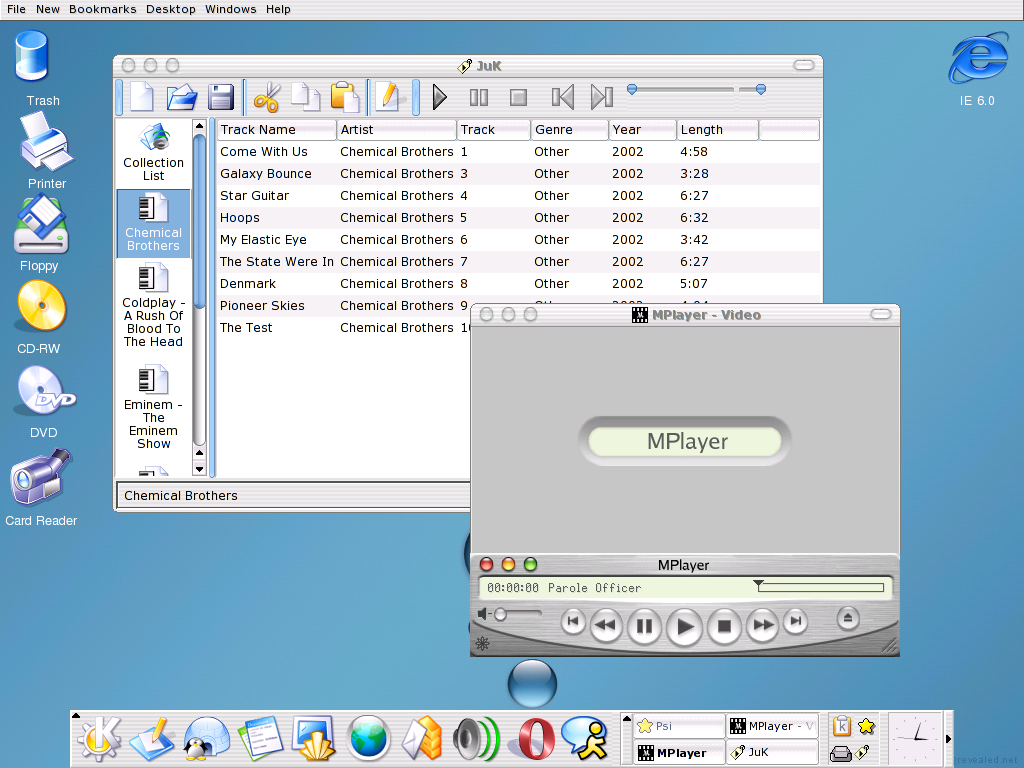1024x768 pixels.
Task: Click the New document icon in JuK toolbar
Action: [142, 97]
